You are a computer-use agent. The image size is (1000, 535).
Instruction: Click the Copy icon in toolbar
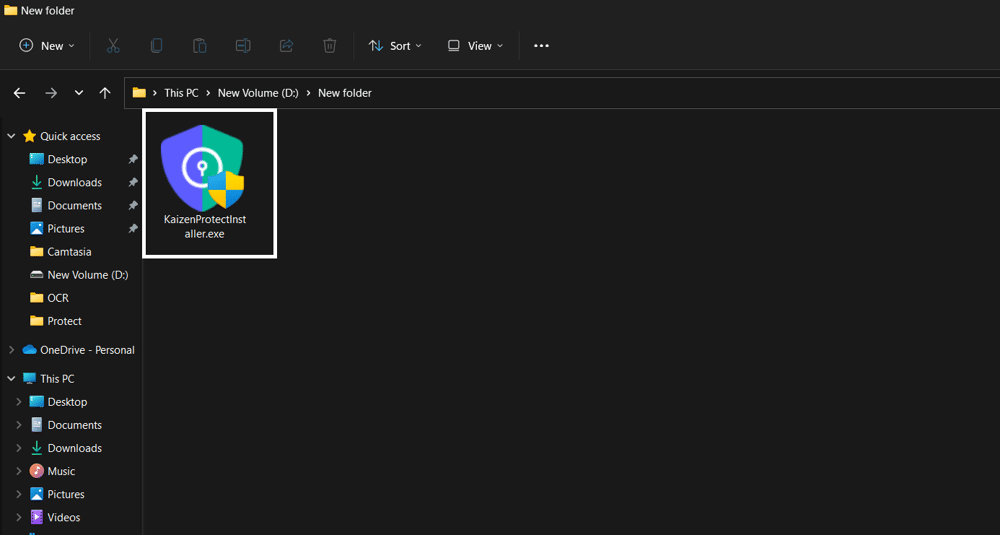pos(156,46)
